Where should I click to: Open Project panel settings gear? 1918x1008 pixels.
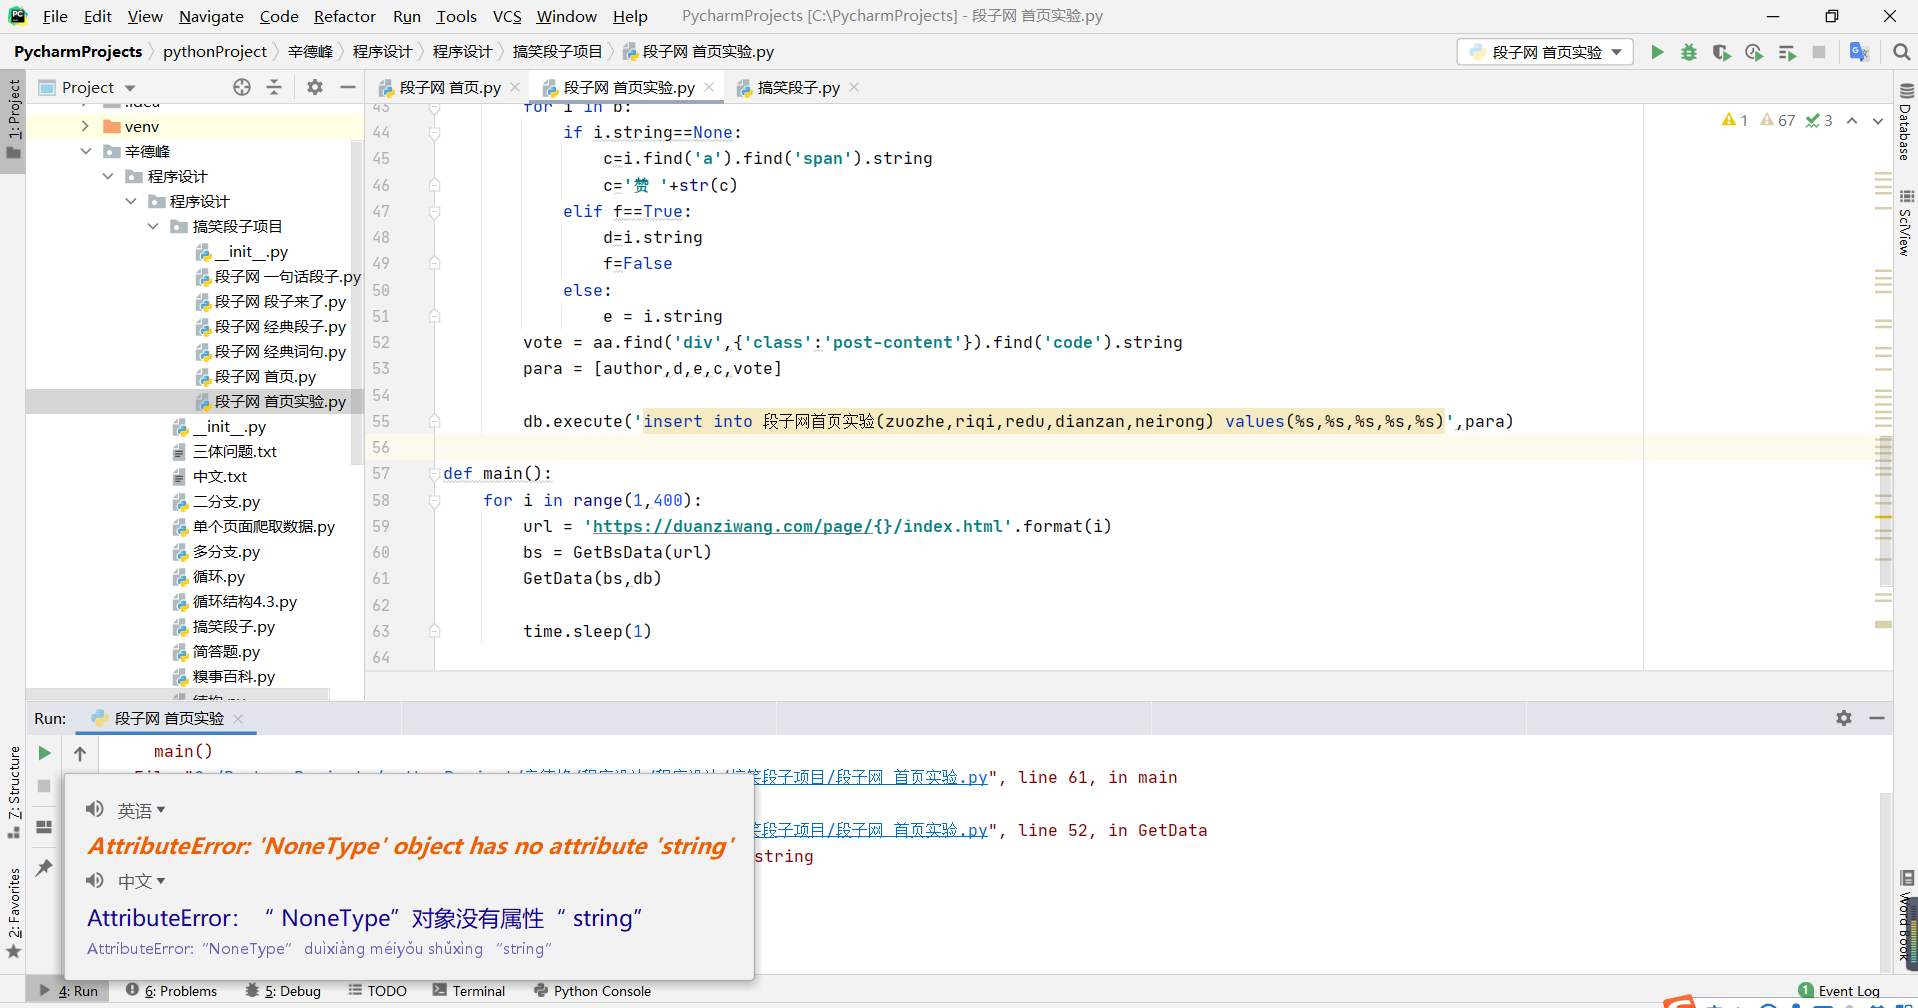[x=315, y=87]
